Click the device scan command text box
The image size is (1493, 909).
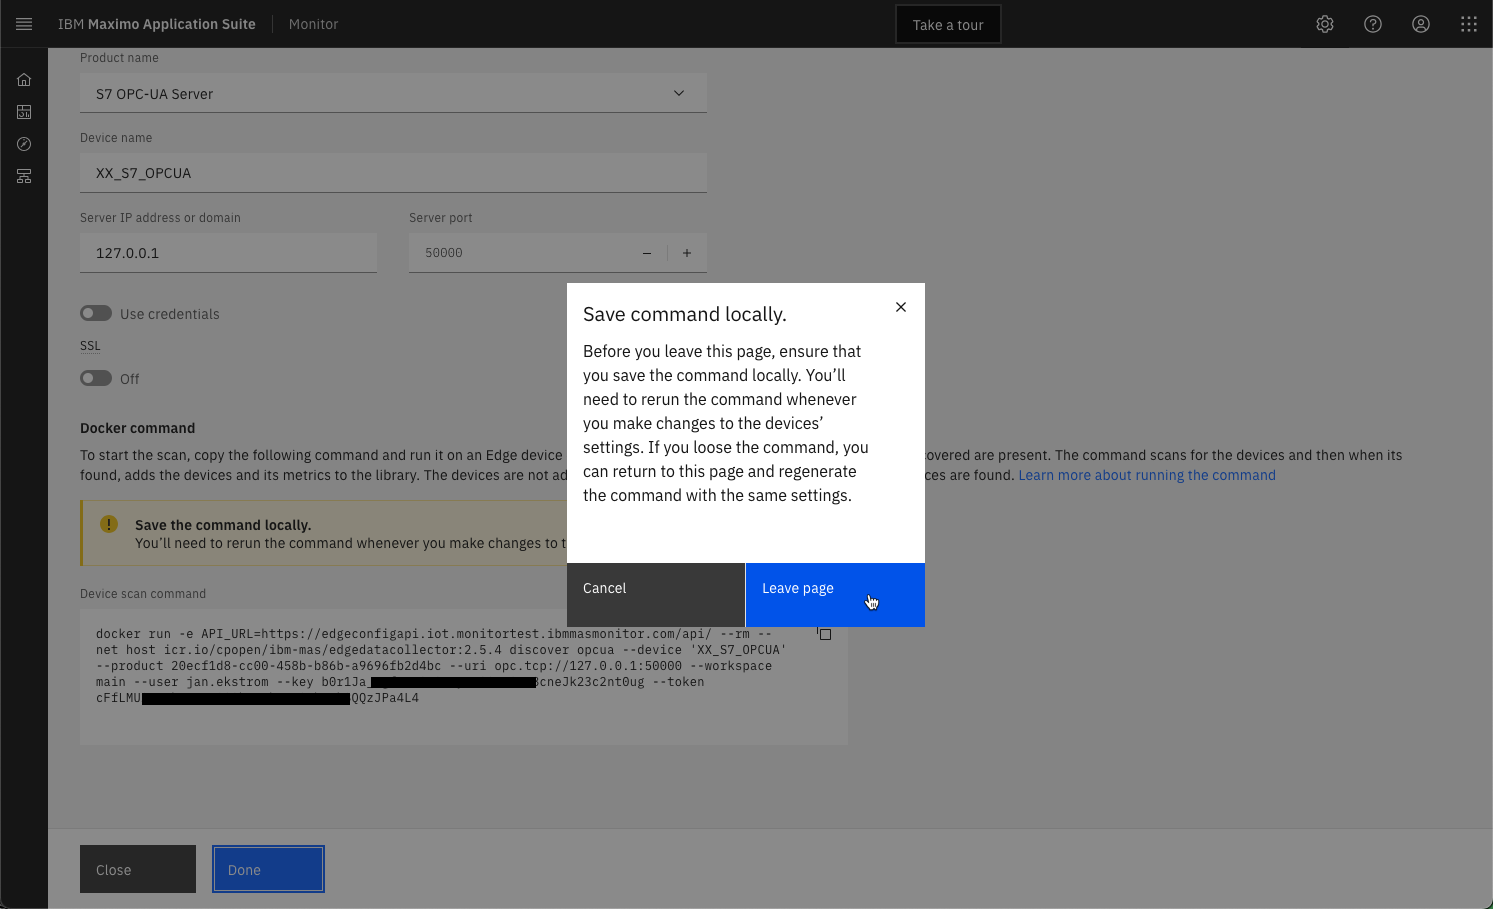464,677
